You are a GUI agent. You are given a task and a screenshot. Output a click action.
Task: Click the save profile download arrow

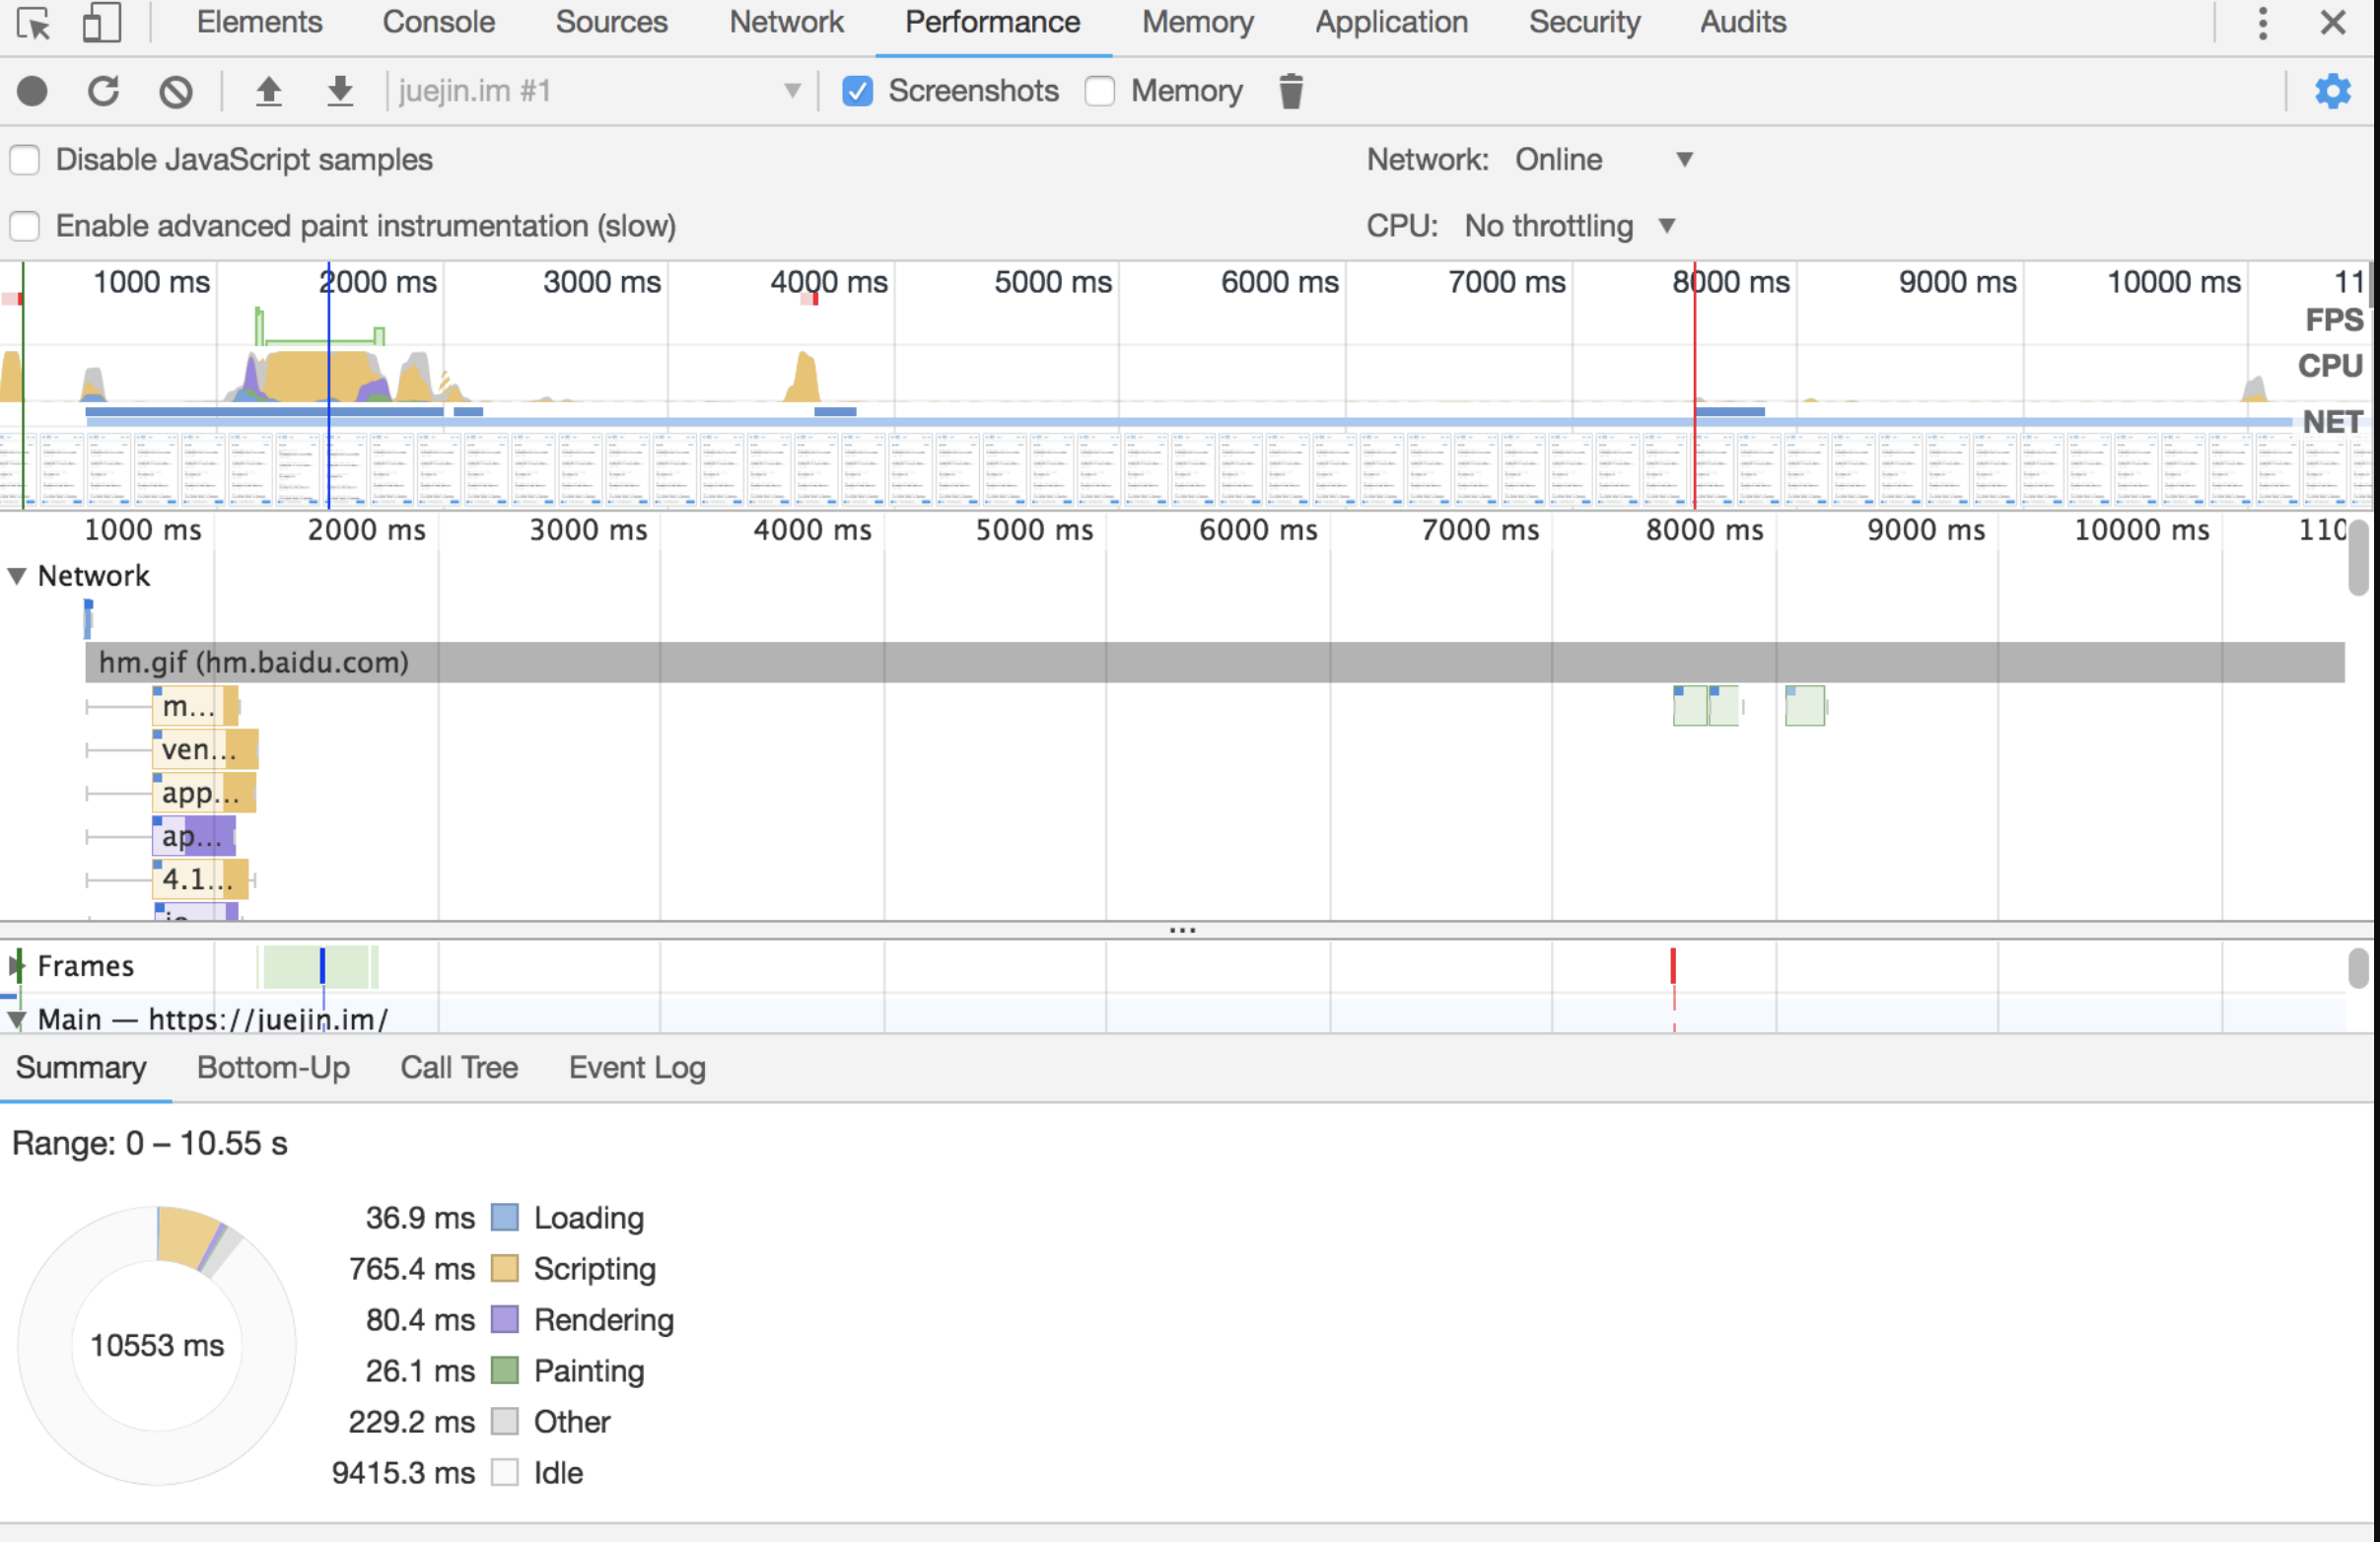tap(340, 91)
